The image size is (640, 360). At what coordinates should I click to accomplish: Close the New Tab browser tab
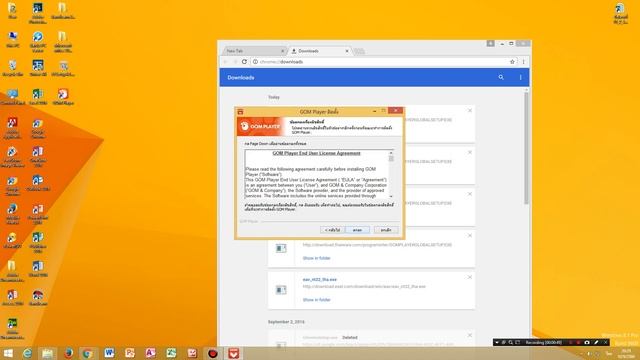282,51
